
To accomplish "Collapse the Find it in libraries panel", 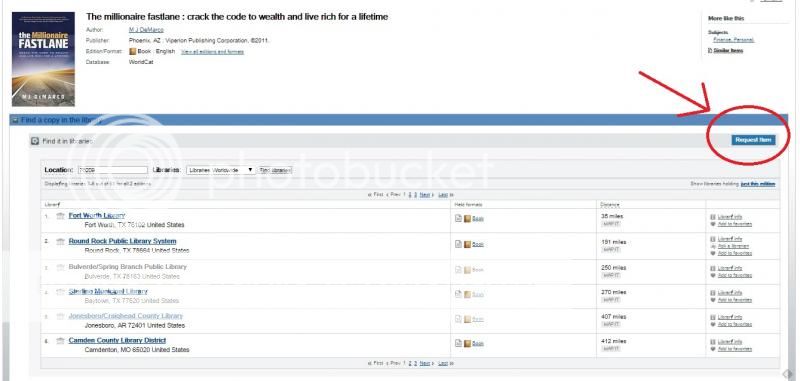I will click(35, 141).
